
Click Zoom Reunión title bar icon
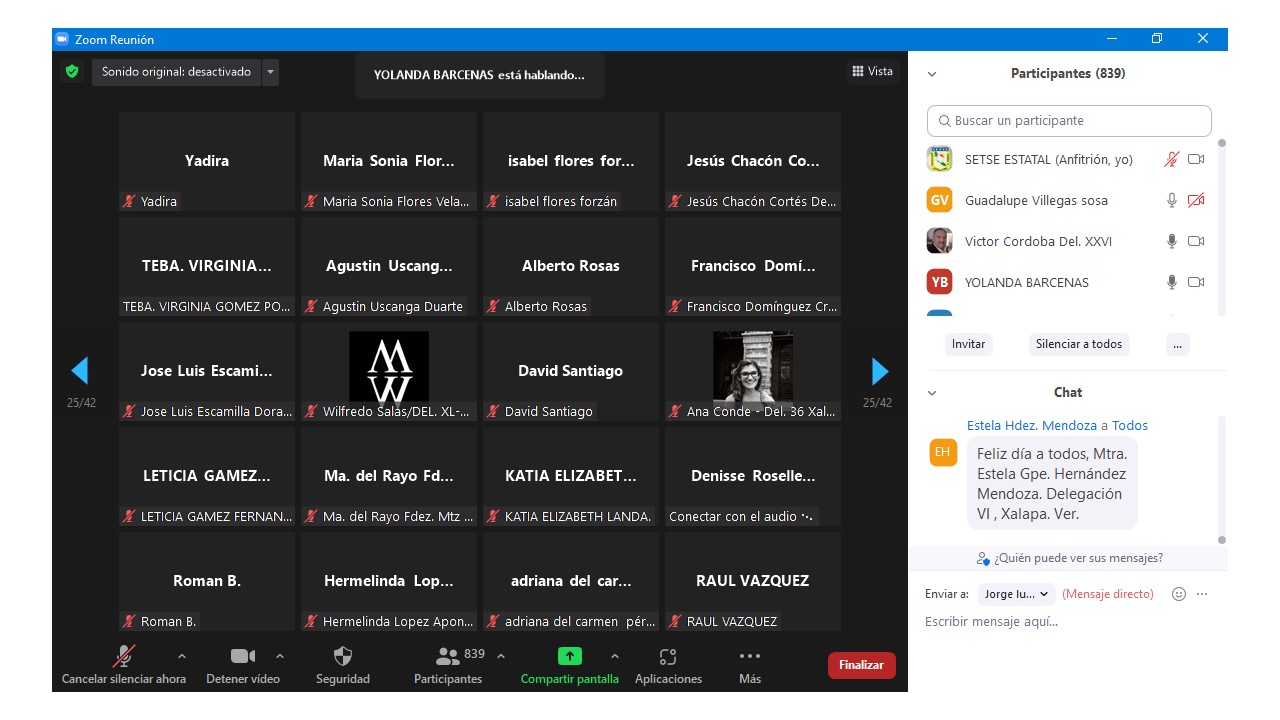click(x=62, y=39)
